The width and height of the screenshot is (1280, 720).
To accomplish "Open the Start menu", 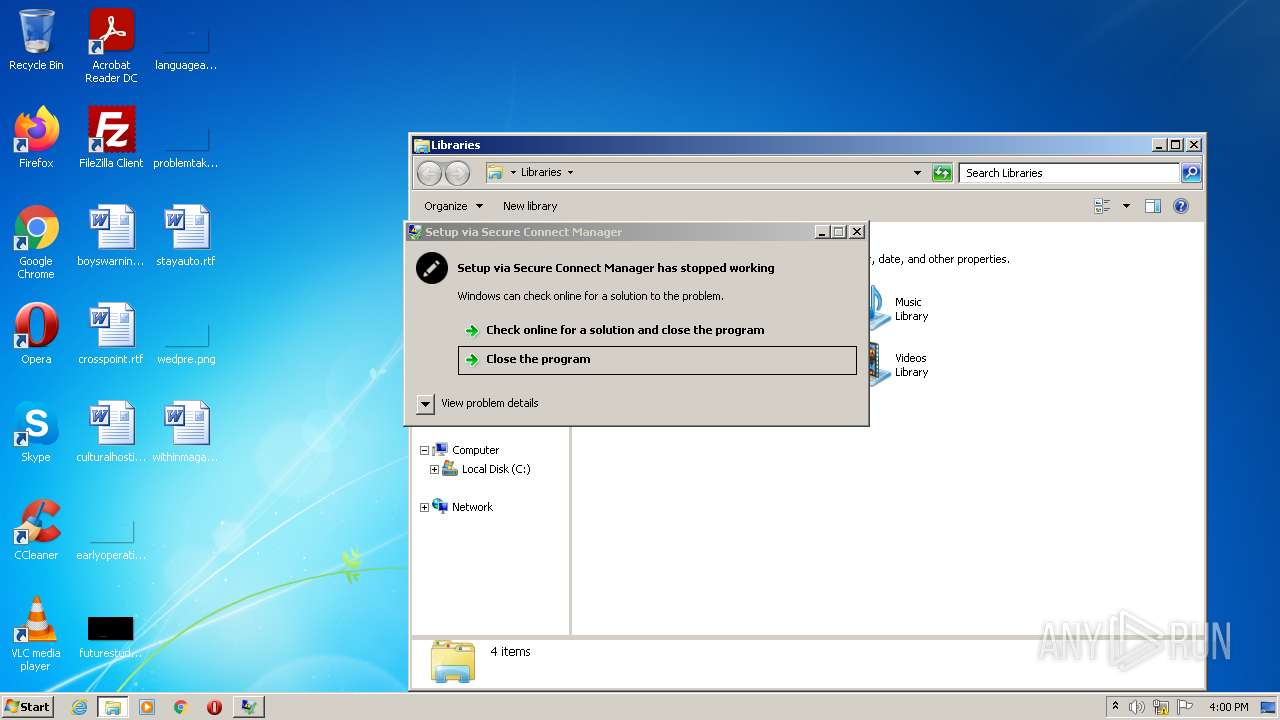I will pyautogui.click(x=28, y=707).
